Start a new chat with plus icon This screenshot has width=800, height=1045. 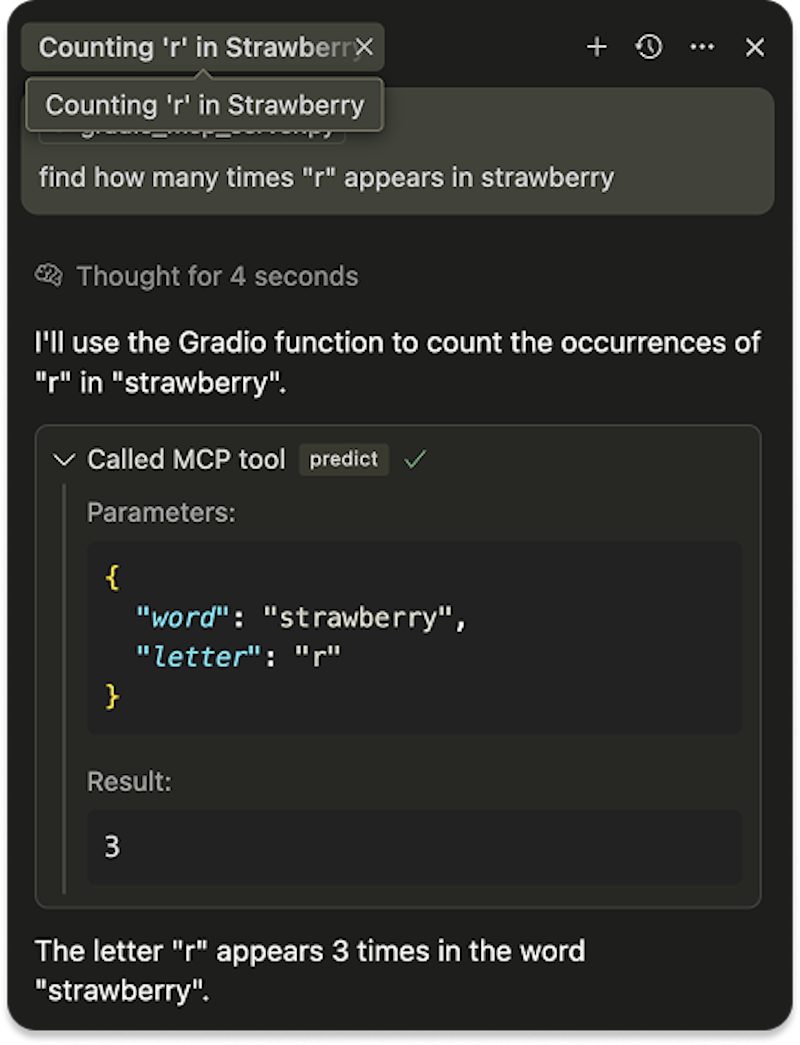point(597,47)
